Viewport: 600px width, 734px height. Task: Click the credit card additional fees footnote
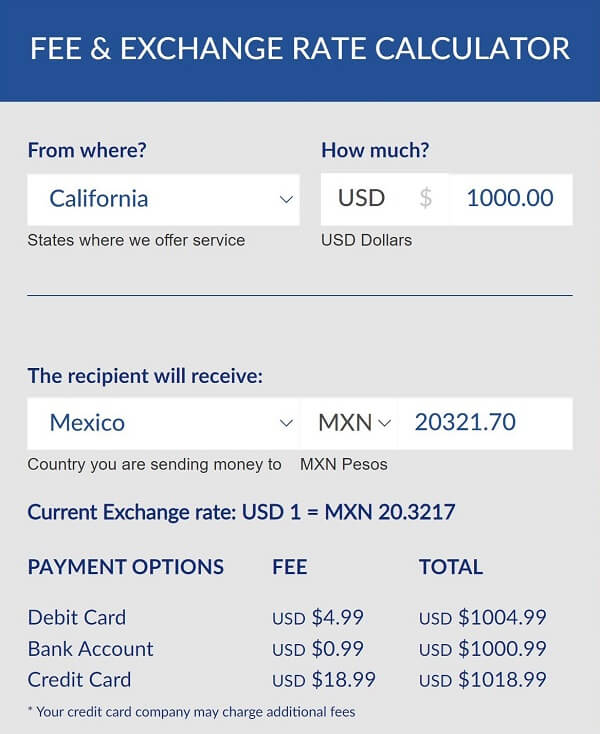pos(192,712)
